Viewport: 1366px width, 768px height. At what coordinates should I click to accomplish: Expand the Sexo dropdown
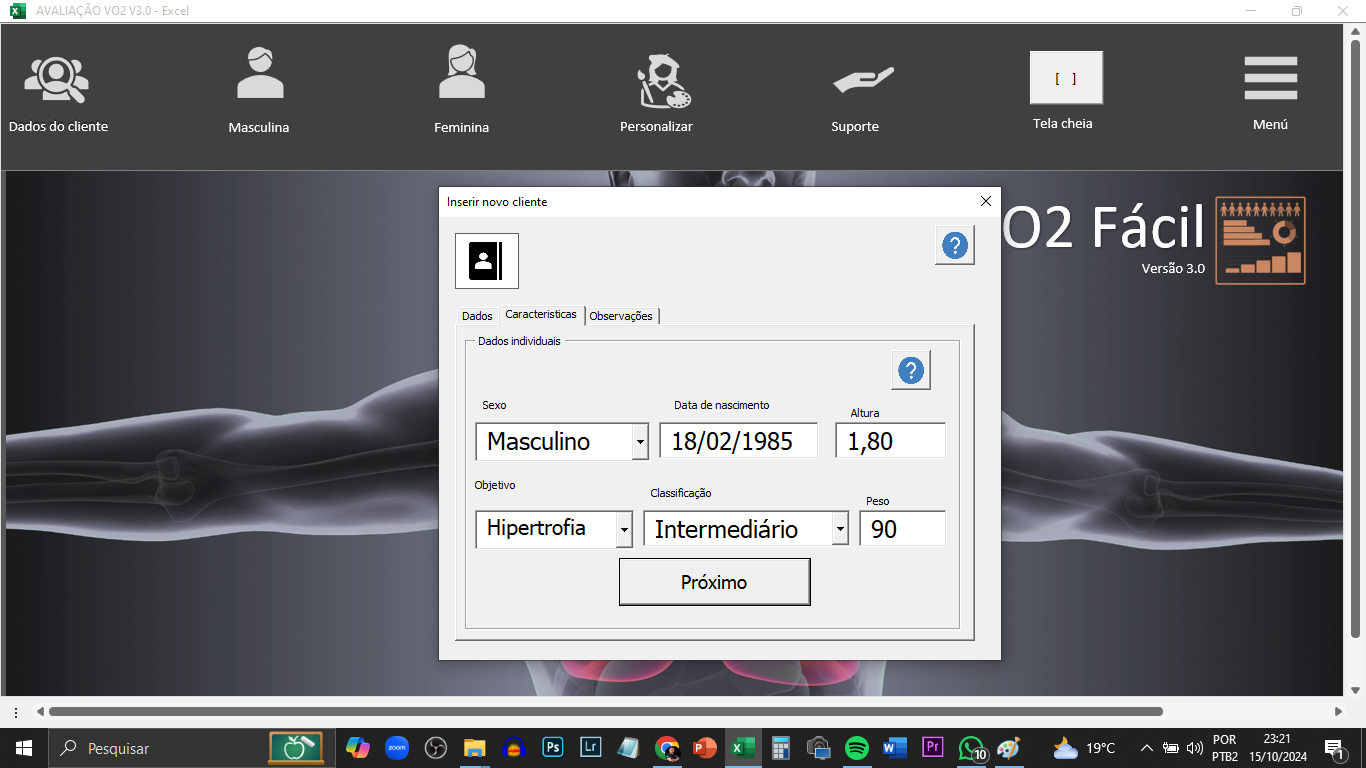(x=640, y=441)
